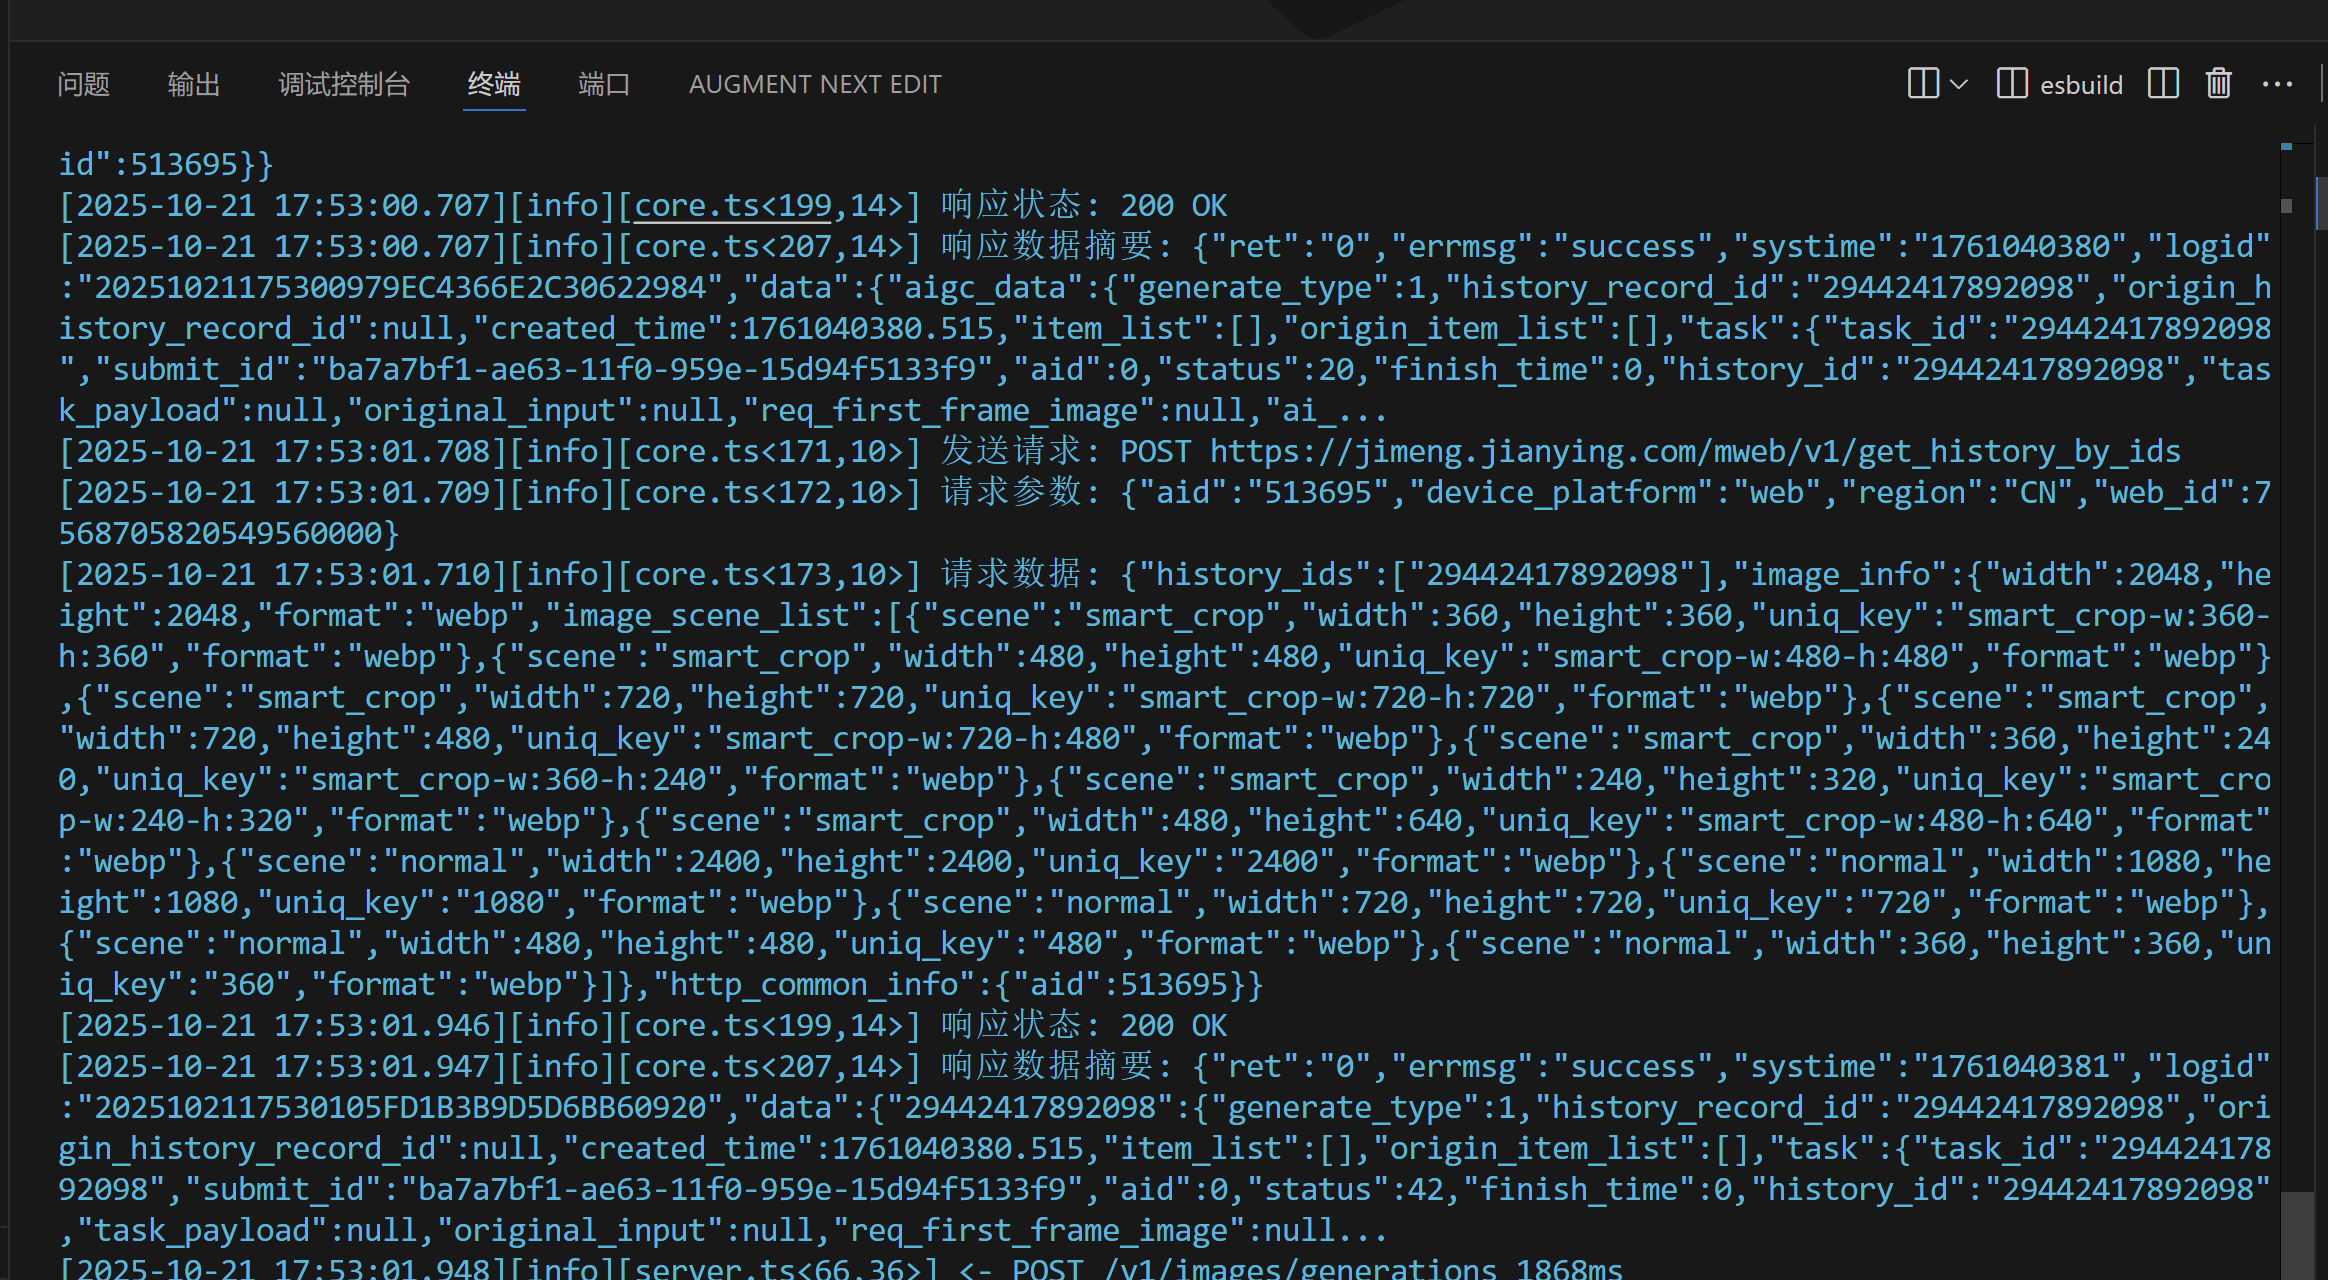
Task: Follow the underlined core.ts<199 link
Action: click(x=733, y=205)
